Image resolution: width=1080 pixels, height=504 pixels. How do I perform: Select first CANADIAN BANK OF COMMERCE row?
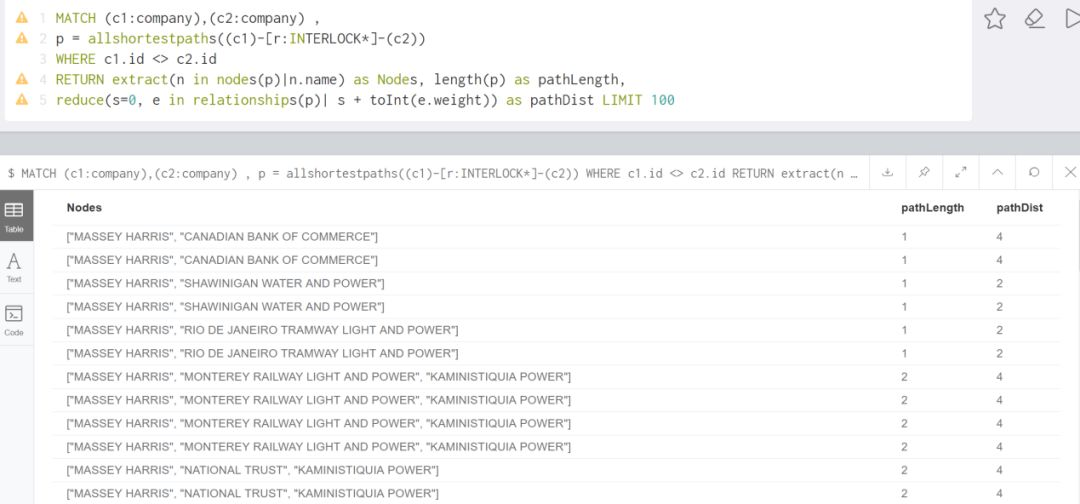[557, 237]
